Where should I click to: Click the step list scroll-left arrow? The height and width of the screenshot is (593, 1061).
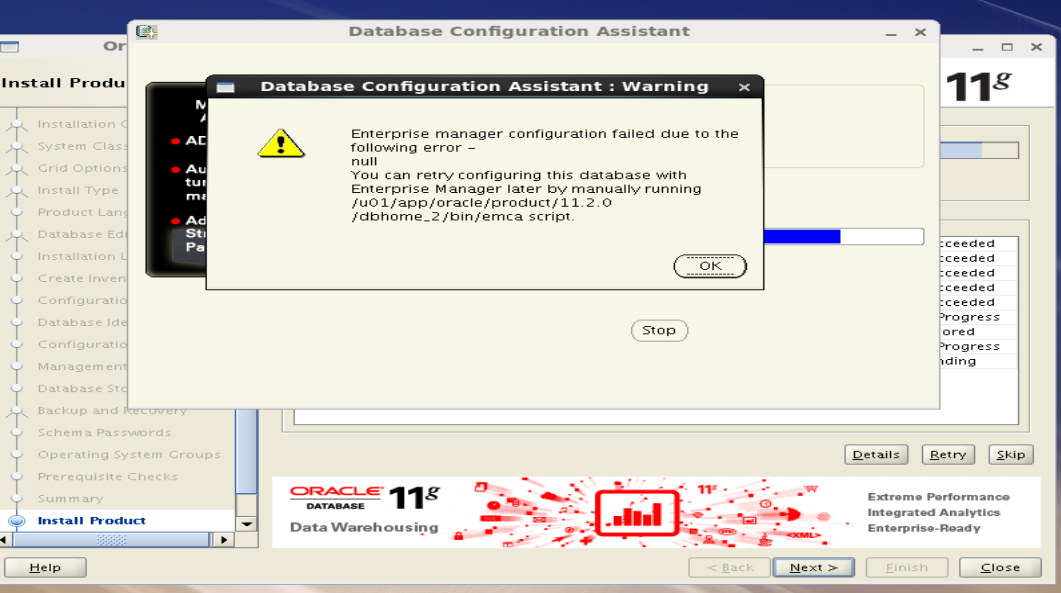[6, 540]
